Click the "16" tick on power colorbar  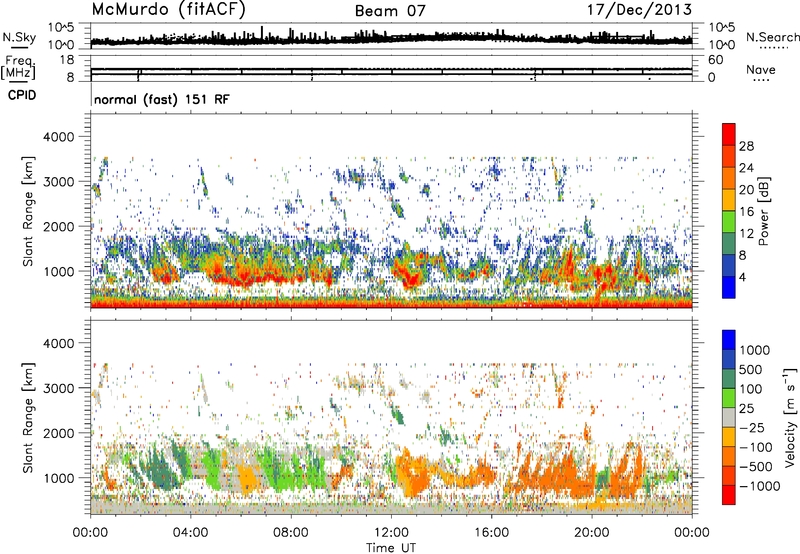(746, 212)
